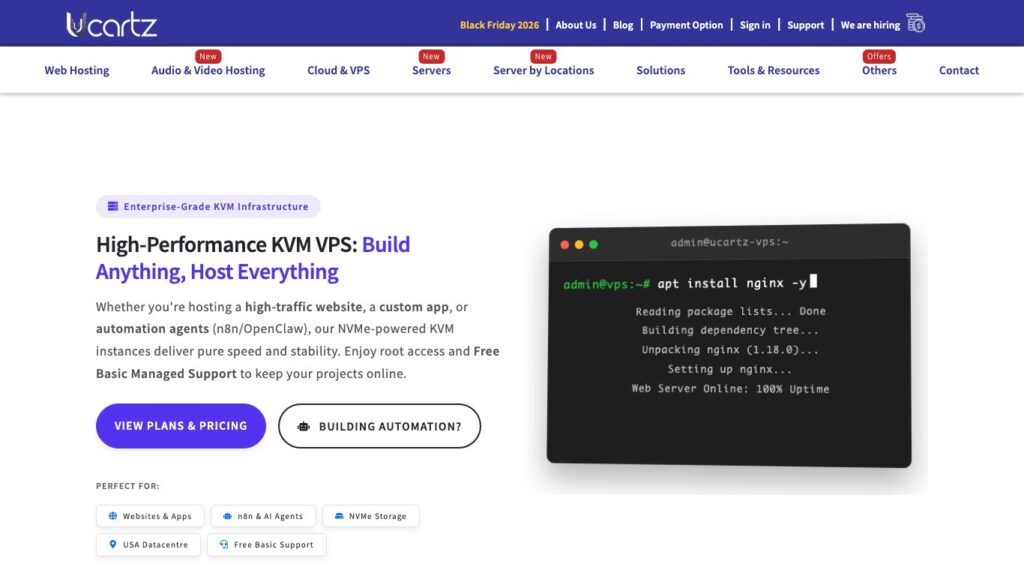
Task: Select Websites & Apps tag
Action: [x=150, y=516]
